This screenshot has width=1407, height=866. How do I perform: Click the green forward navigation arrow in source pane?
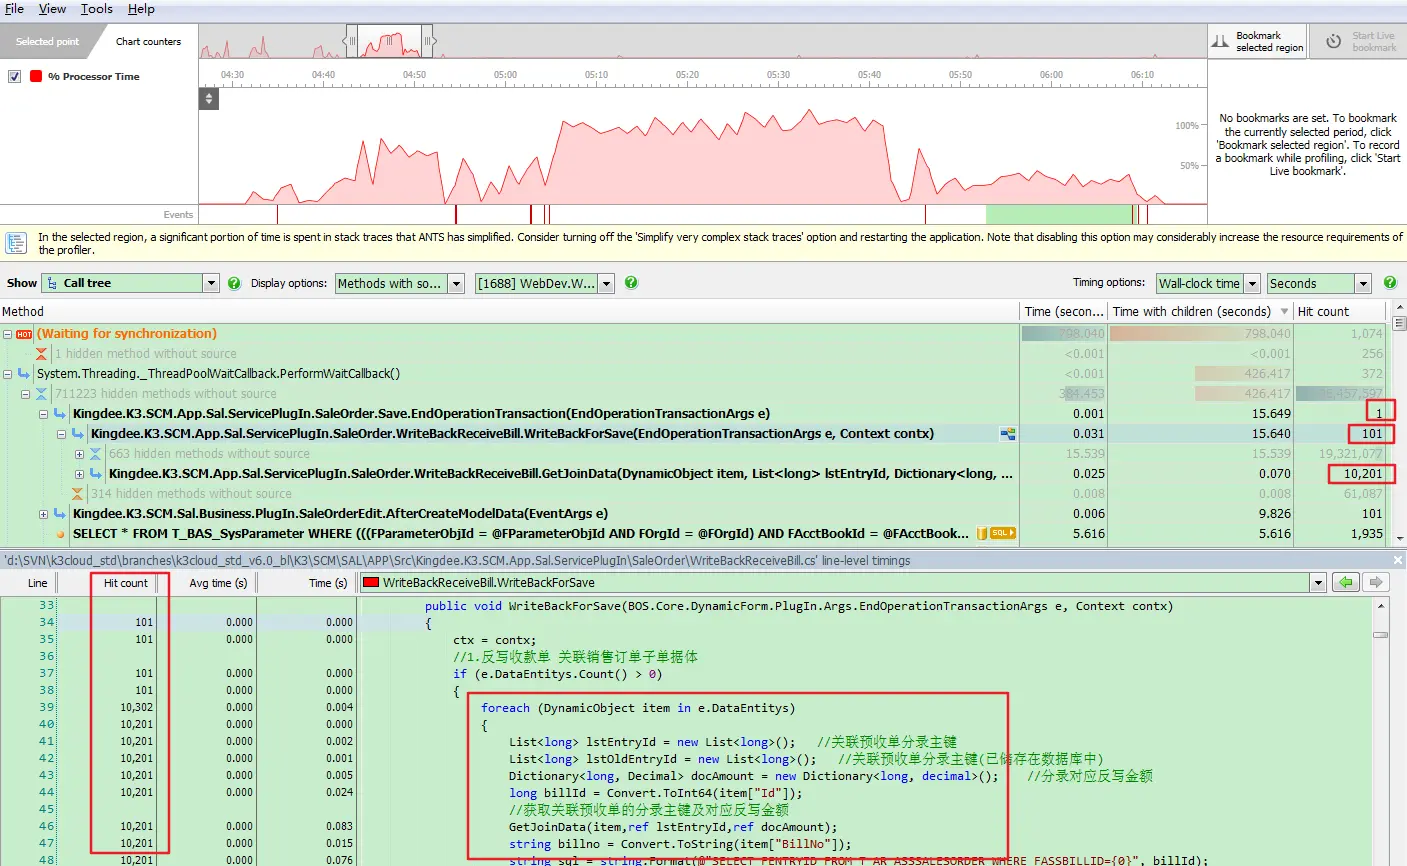point(1377,581)
